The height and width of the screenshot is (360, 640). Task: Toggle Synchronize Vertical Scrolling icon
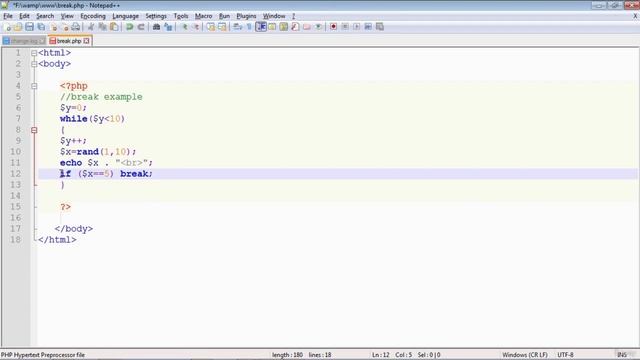(x=211, y=27)
